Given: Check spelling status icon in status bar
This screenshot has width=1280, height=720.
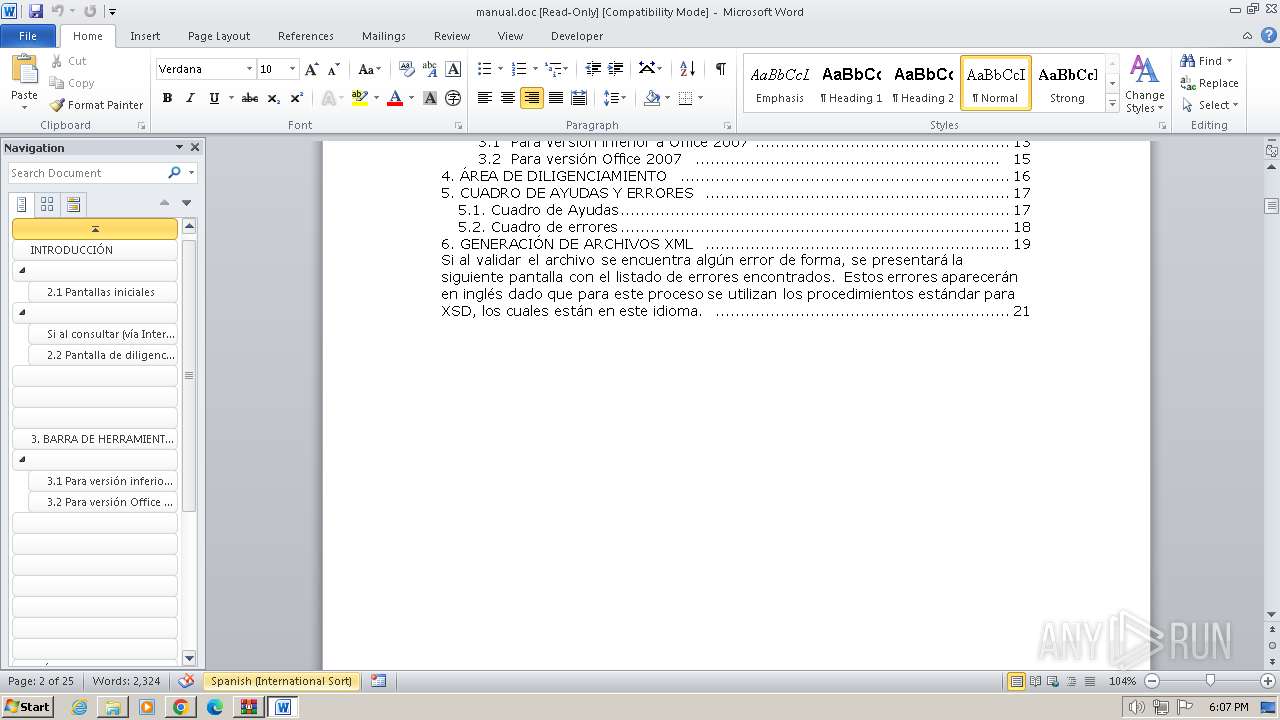Looking at the screenshot, I should pos(186,681).
